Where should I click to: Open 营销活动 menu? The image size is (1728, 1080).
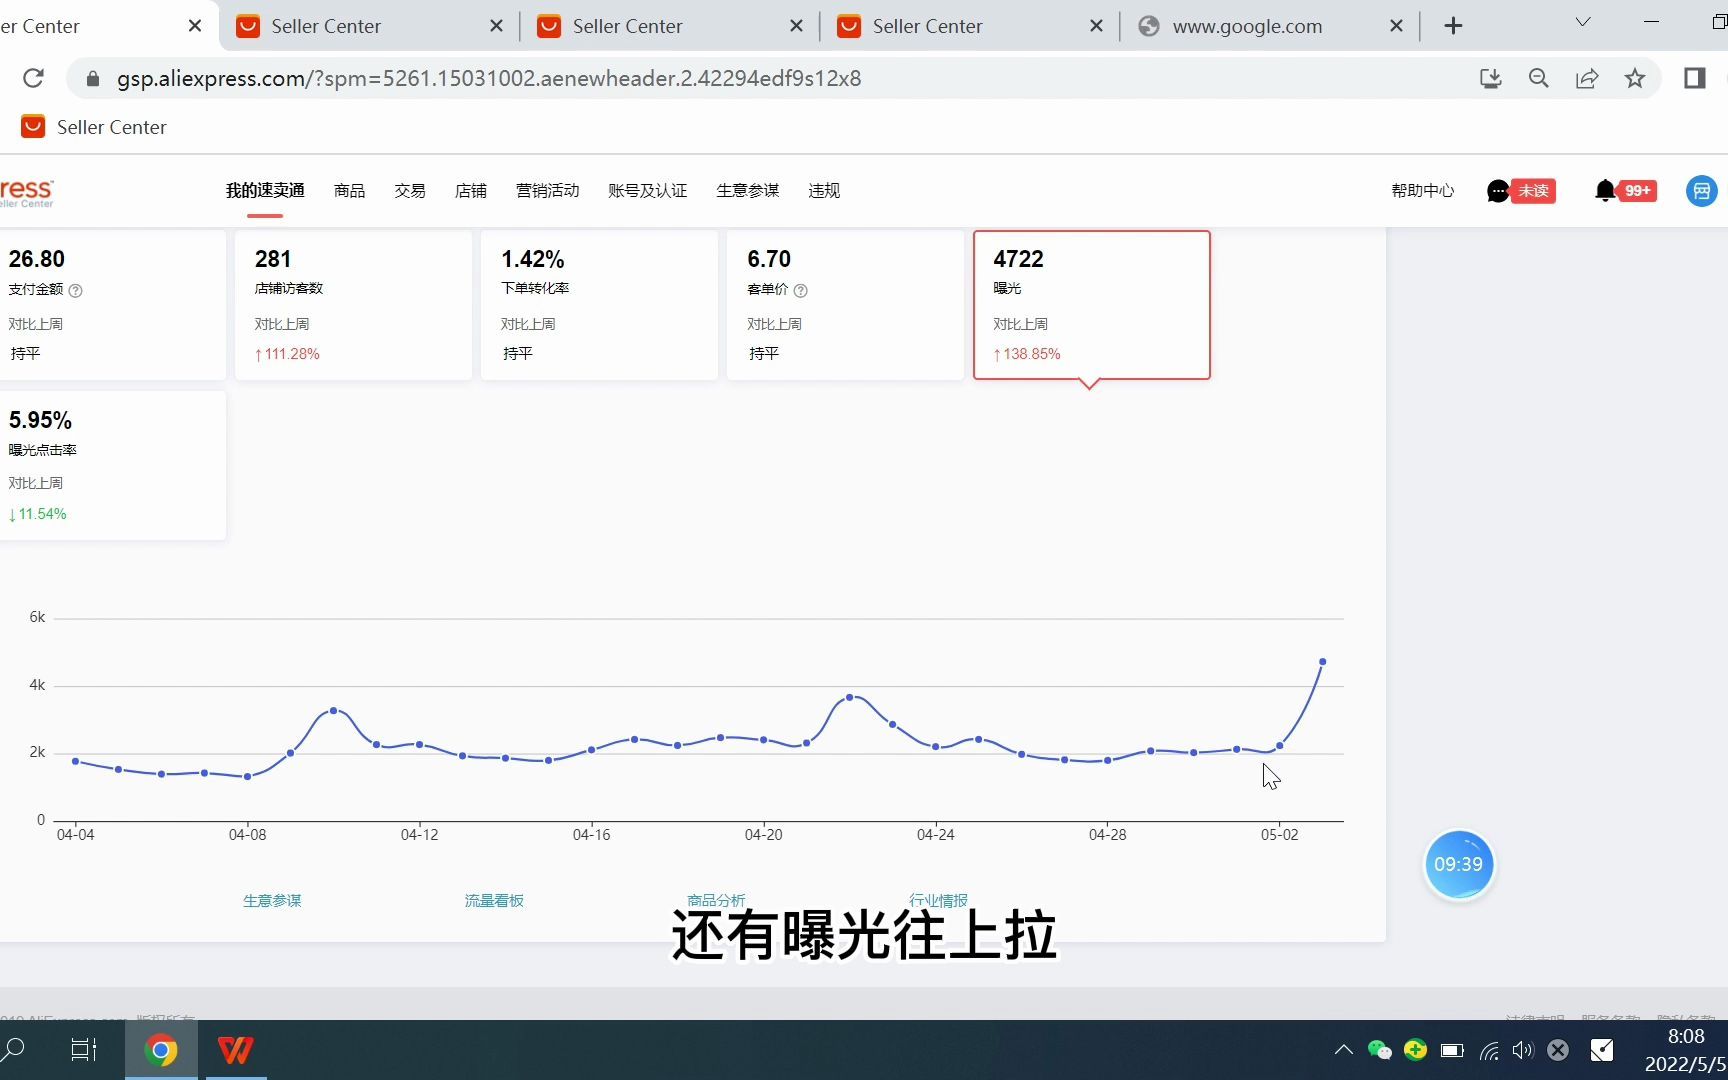(x=547, y=191)
